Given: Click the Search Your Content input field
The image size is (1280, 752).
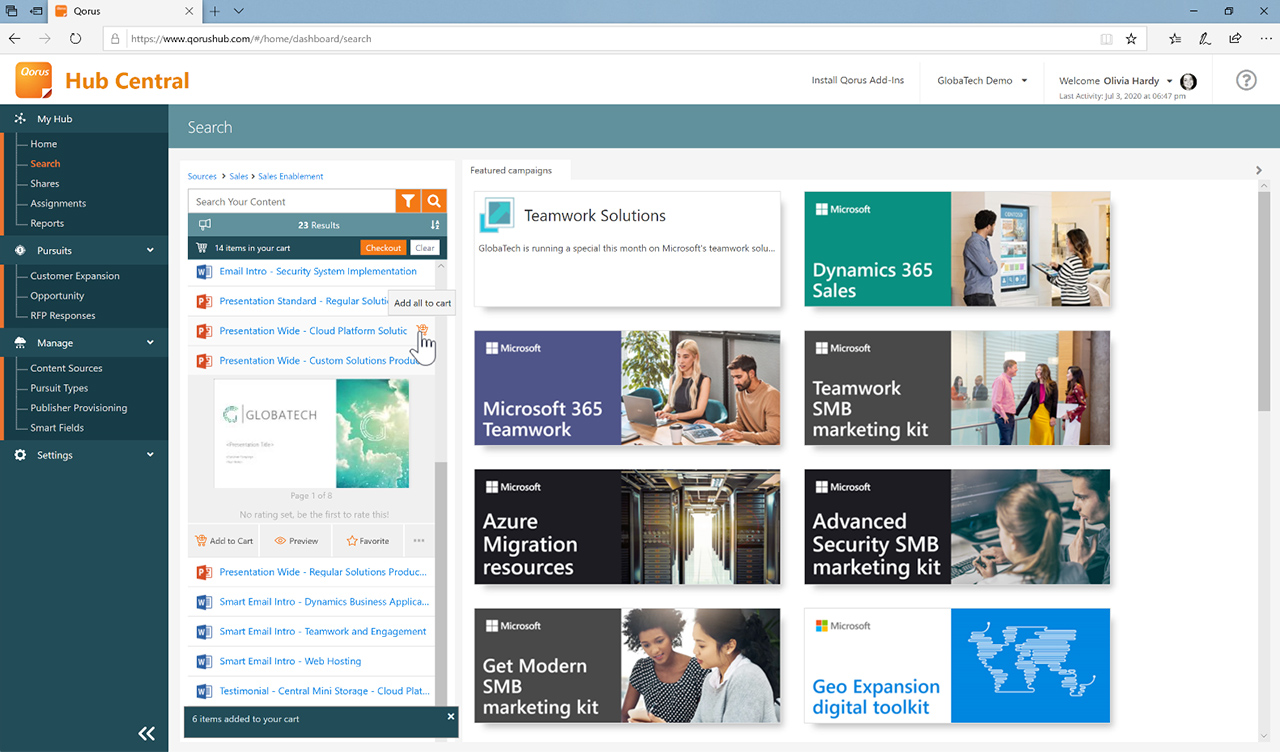Looking at the screenshot, I should (292, 201).
